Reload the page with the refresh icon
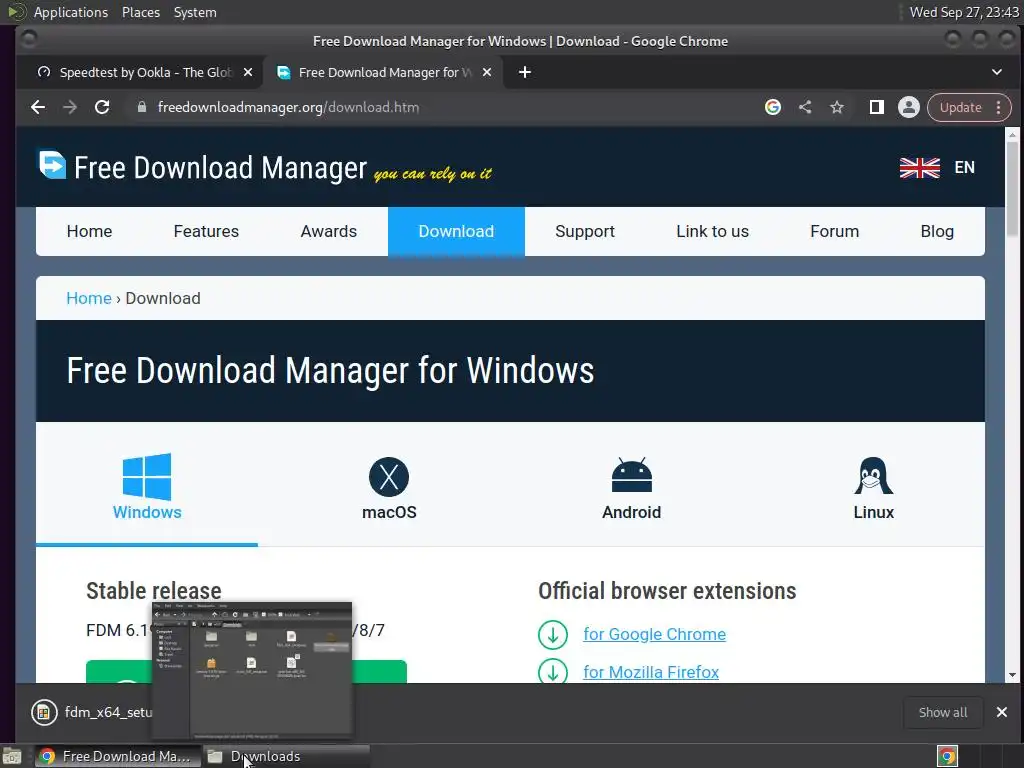 [x=102, y=107]
